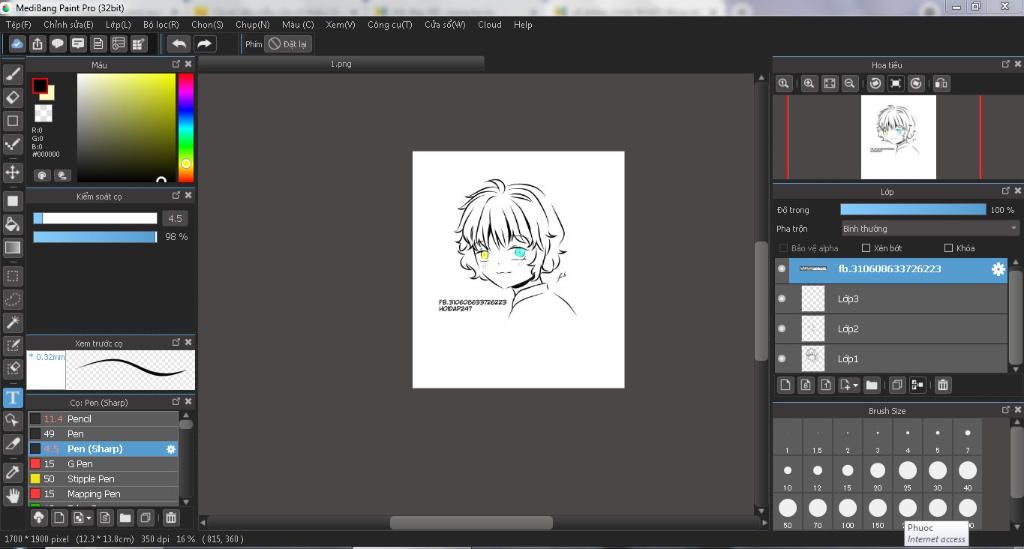1024x549 pixels.
Task: Create a new layer in Lớp panel
Action: [x=786, y=385]
